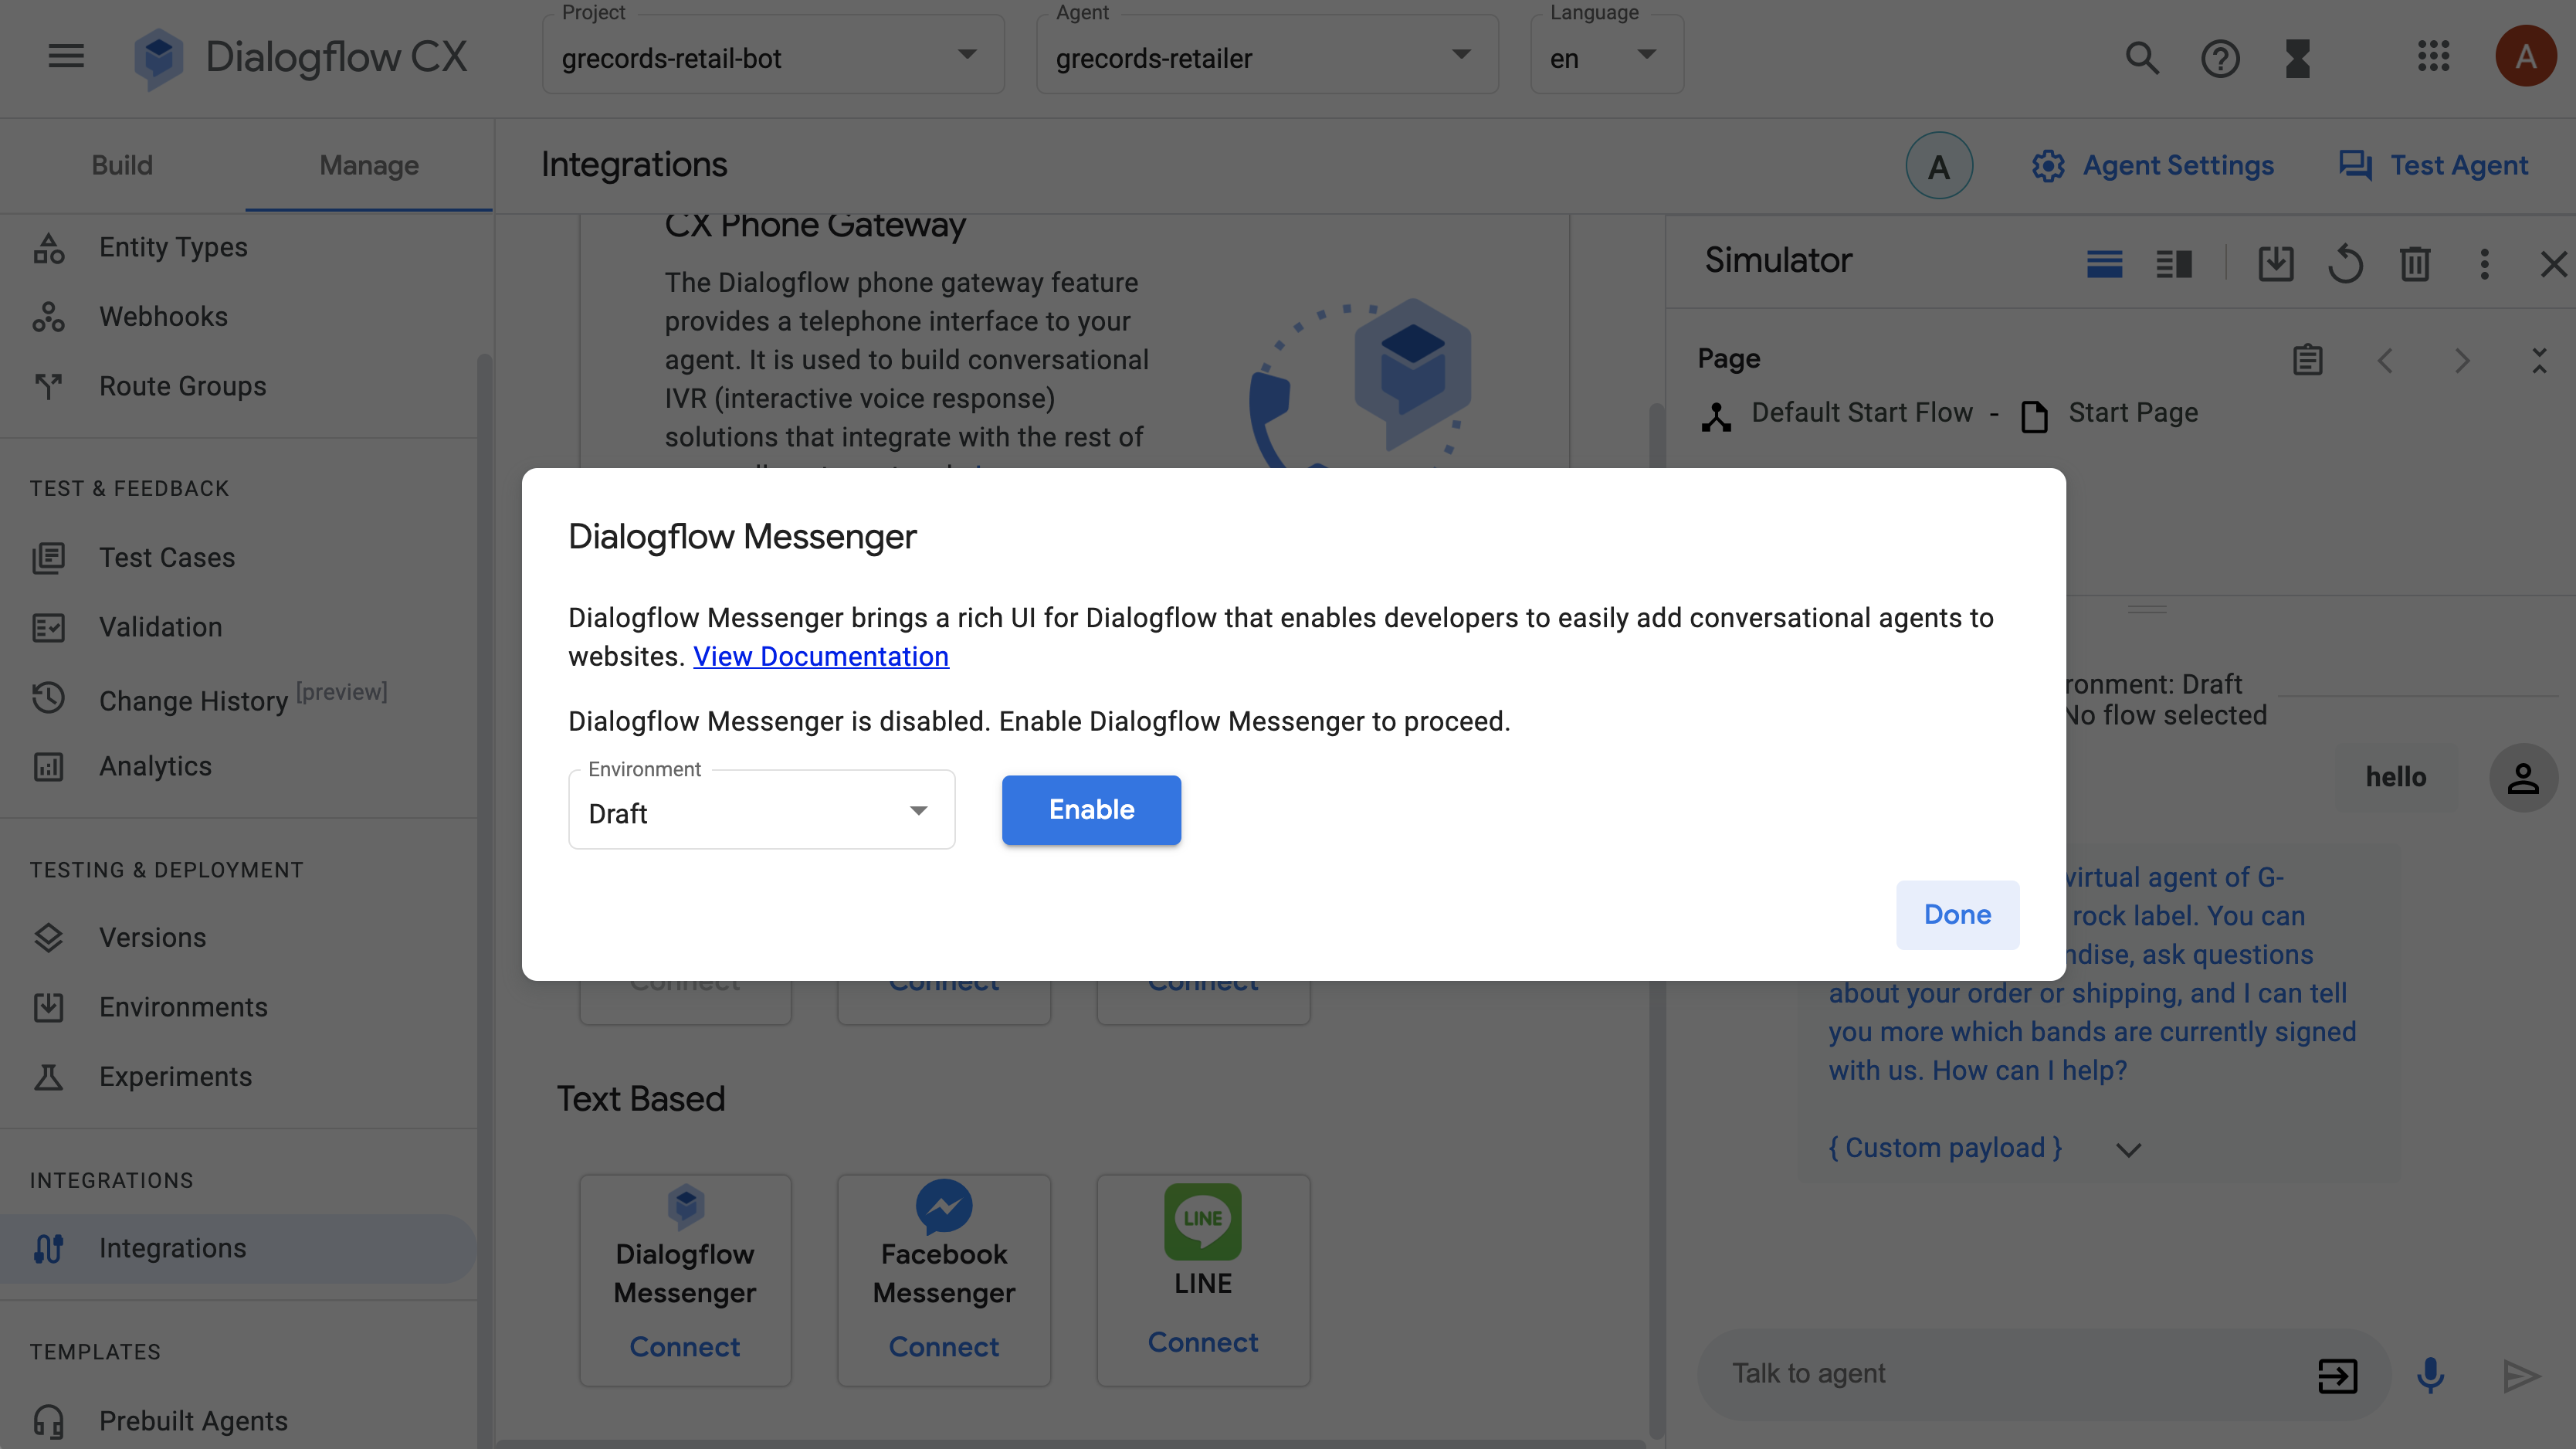The height and width of the screenshot is (1449, 2576).
Task: Click the Done button in dialog
Action: coord(1957,913)
